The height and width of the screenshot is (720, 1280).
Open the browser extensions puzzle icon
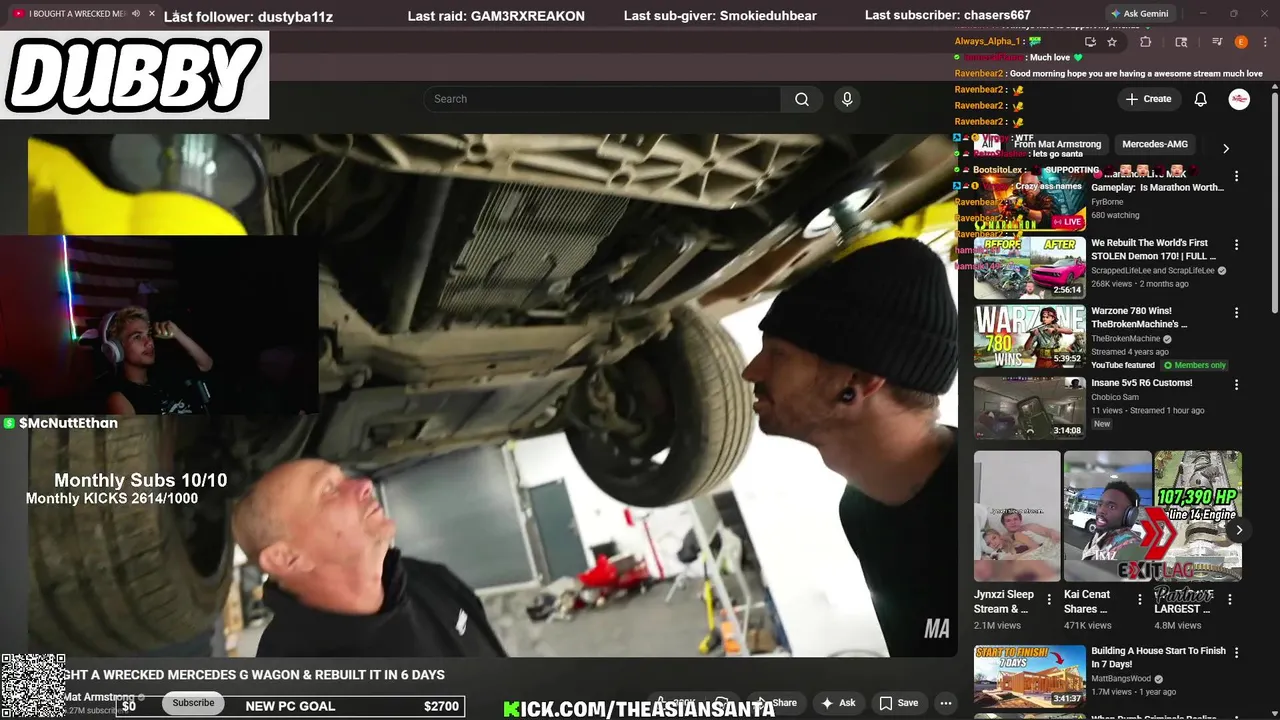click(1146, 42)
